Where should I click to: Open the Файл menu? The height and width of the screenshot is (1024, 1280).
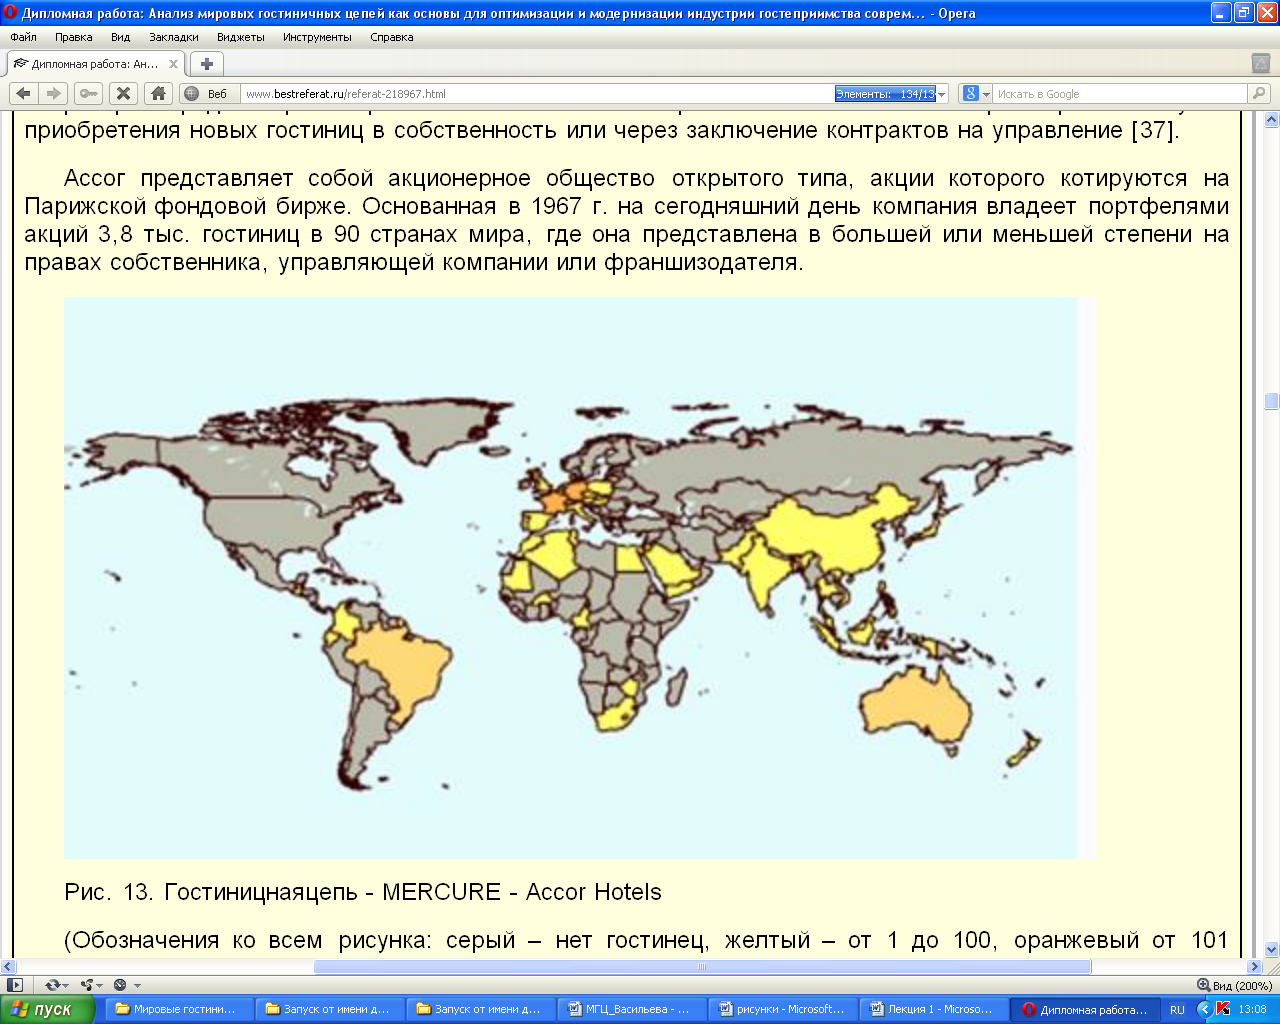tap(23, 37)
